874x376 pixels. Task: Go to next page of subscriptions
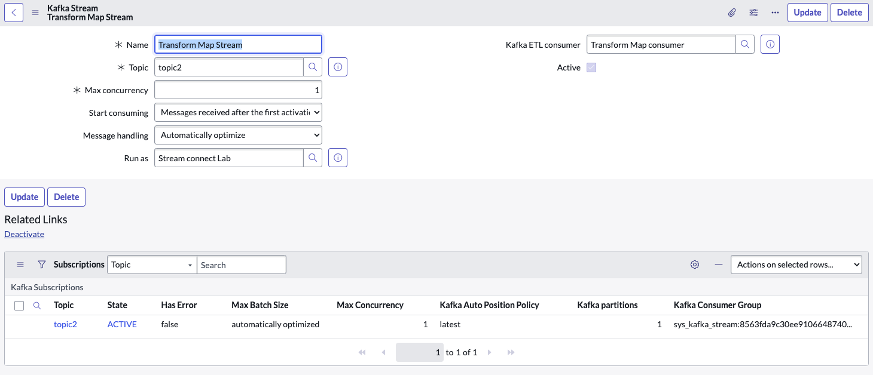(x=489, y=352)
